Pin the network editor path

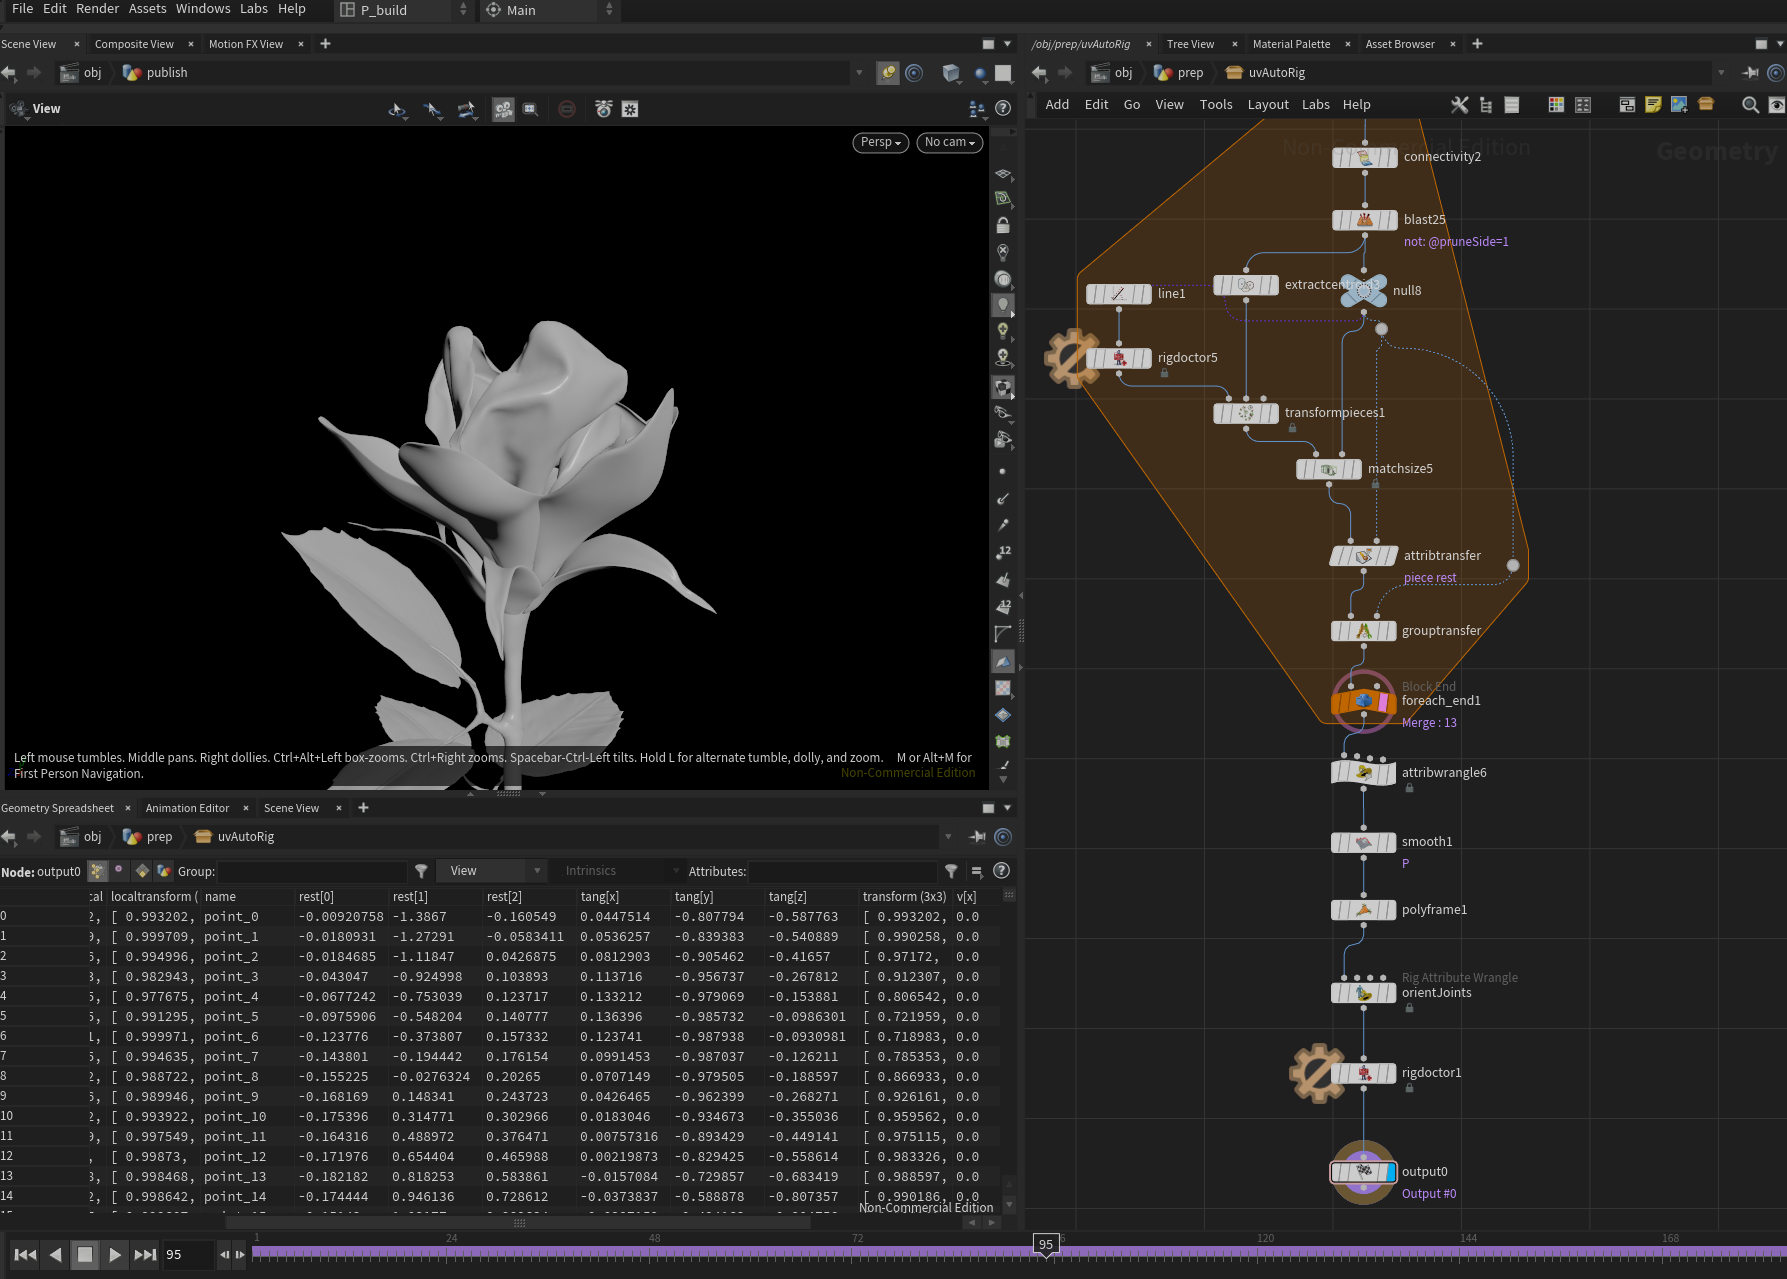coord(1750,72)
